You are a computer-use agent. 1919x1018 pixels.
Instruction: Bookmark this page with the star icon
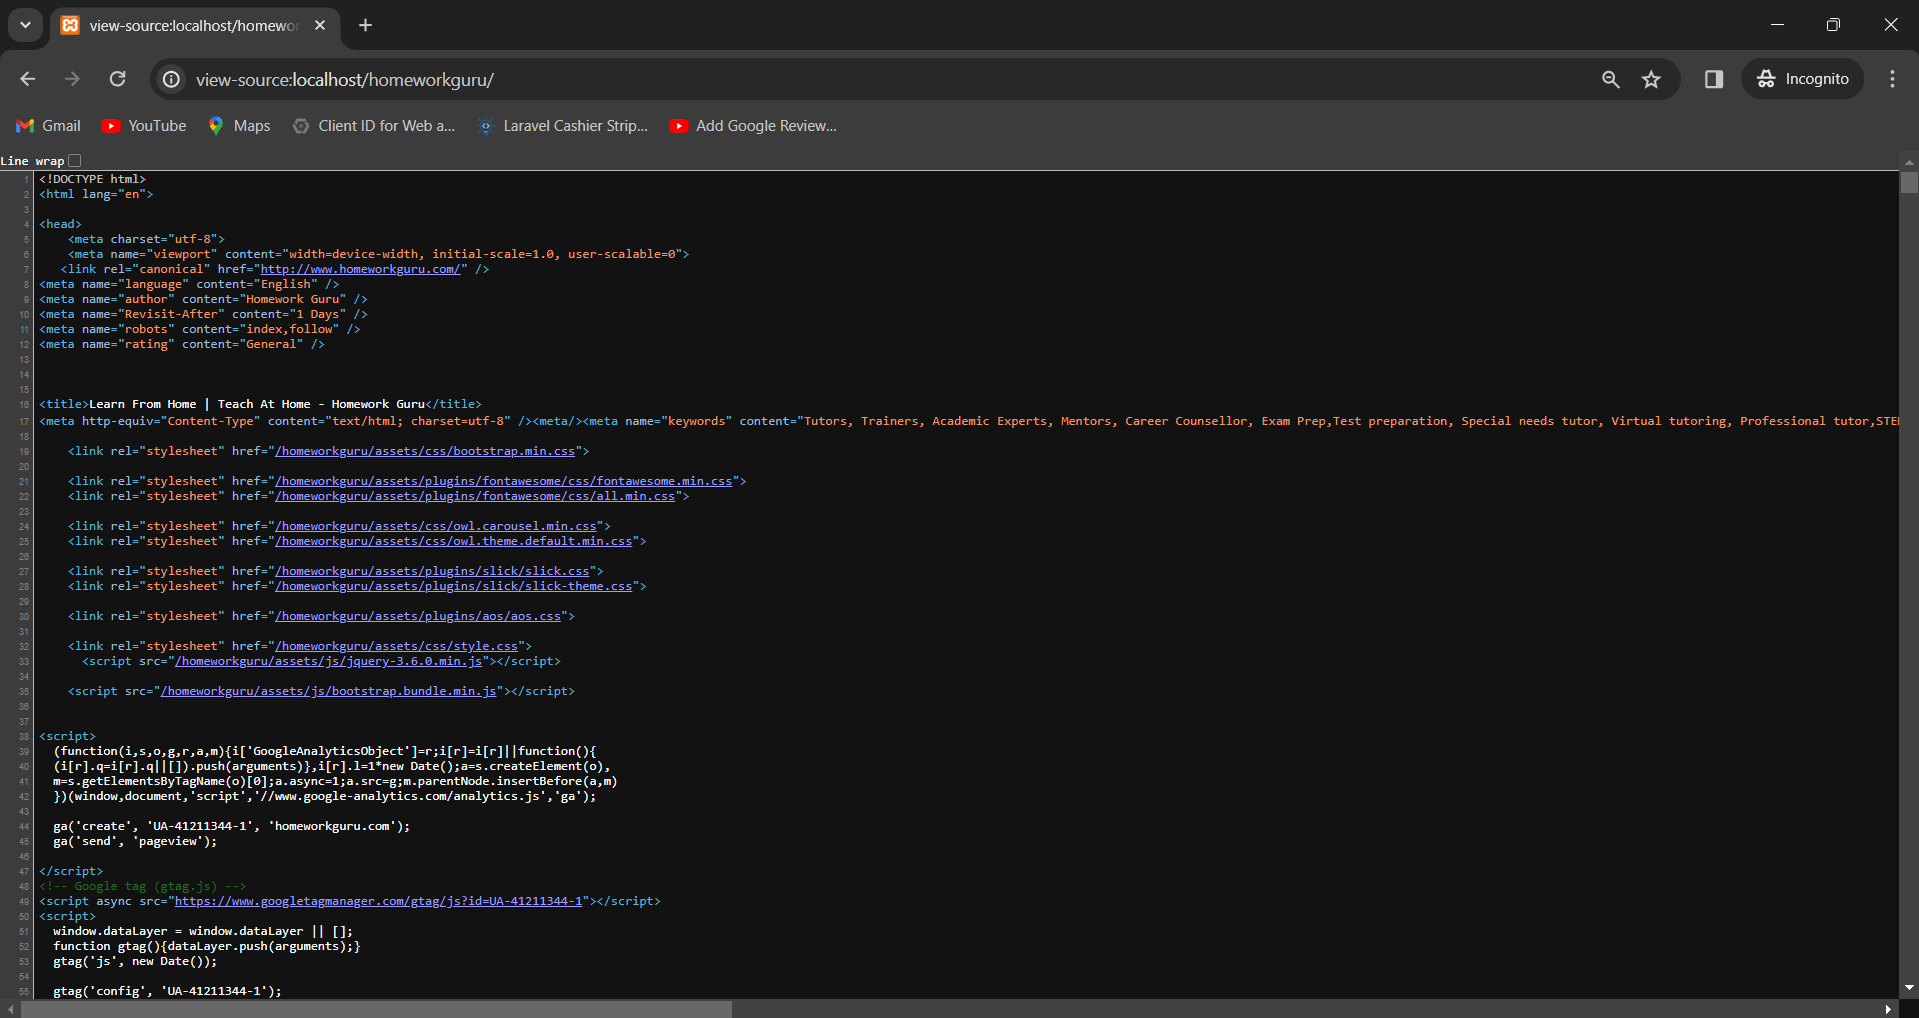(1651, 79)
